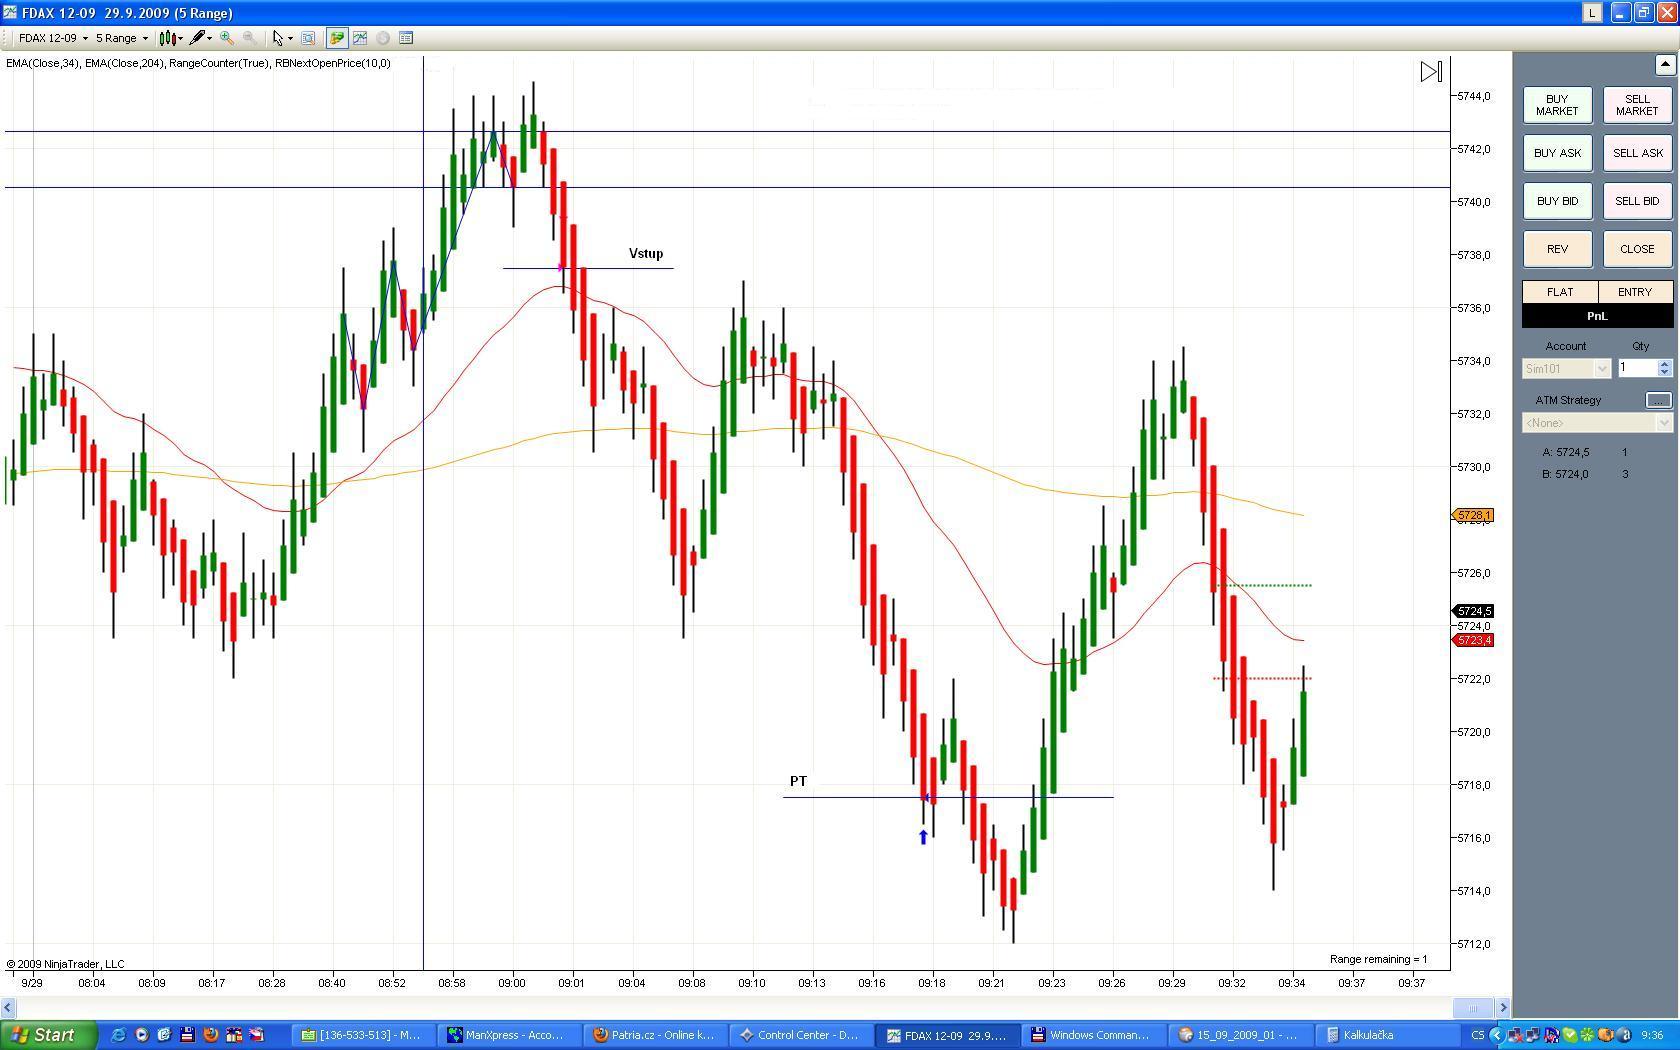Switch to Windows Commander taskbar window
The width and height of the screenshot is (1680, 1050).
coord(1092,1035)
